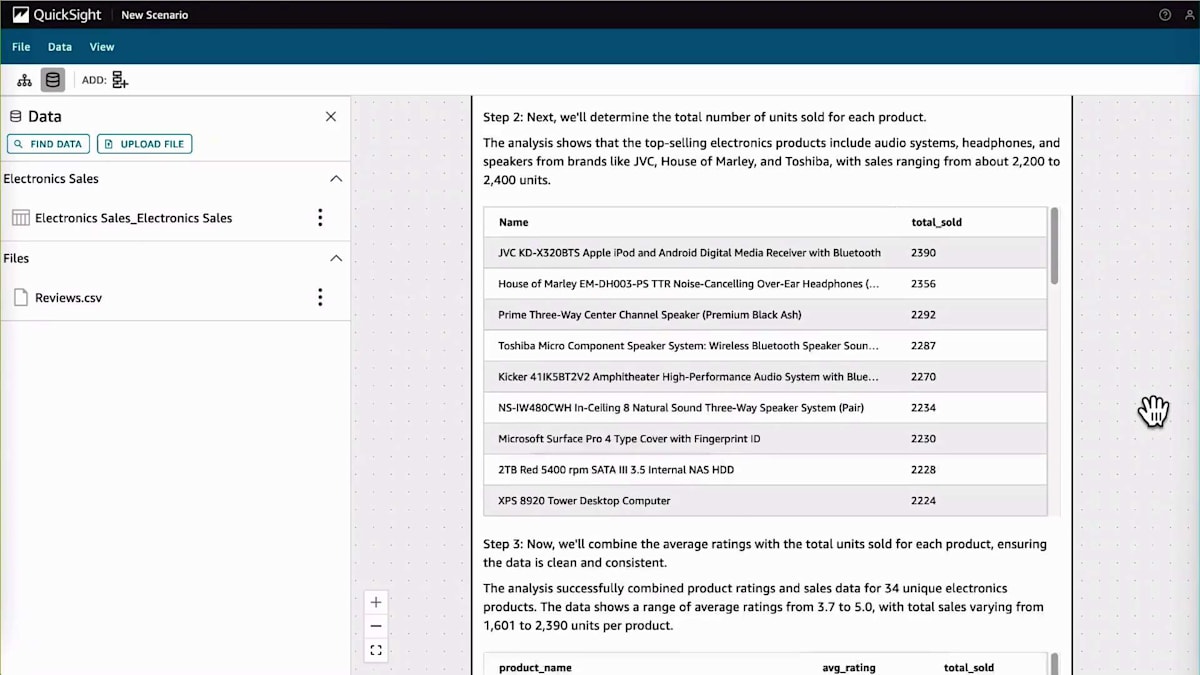This screenshot has width=1200, height=675.
Task: Open options menu for Reviews.csv
Action: click(x=320, y=297)
